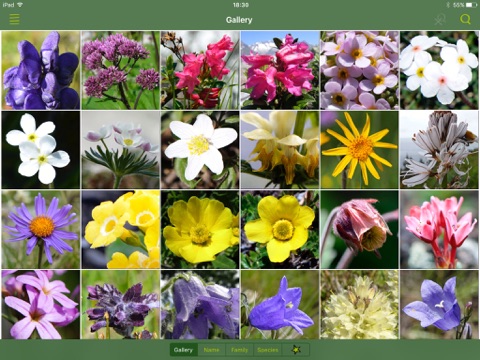The image size is (480, 360).
Task: Switch to the Name tab
Action: (x=212, y=350)
